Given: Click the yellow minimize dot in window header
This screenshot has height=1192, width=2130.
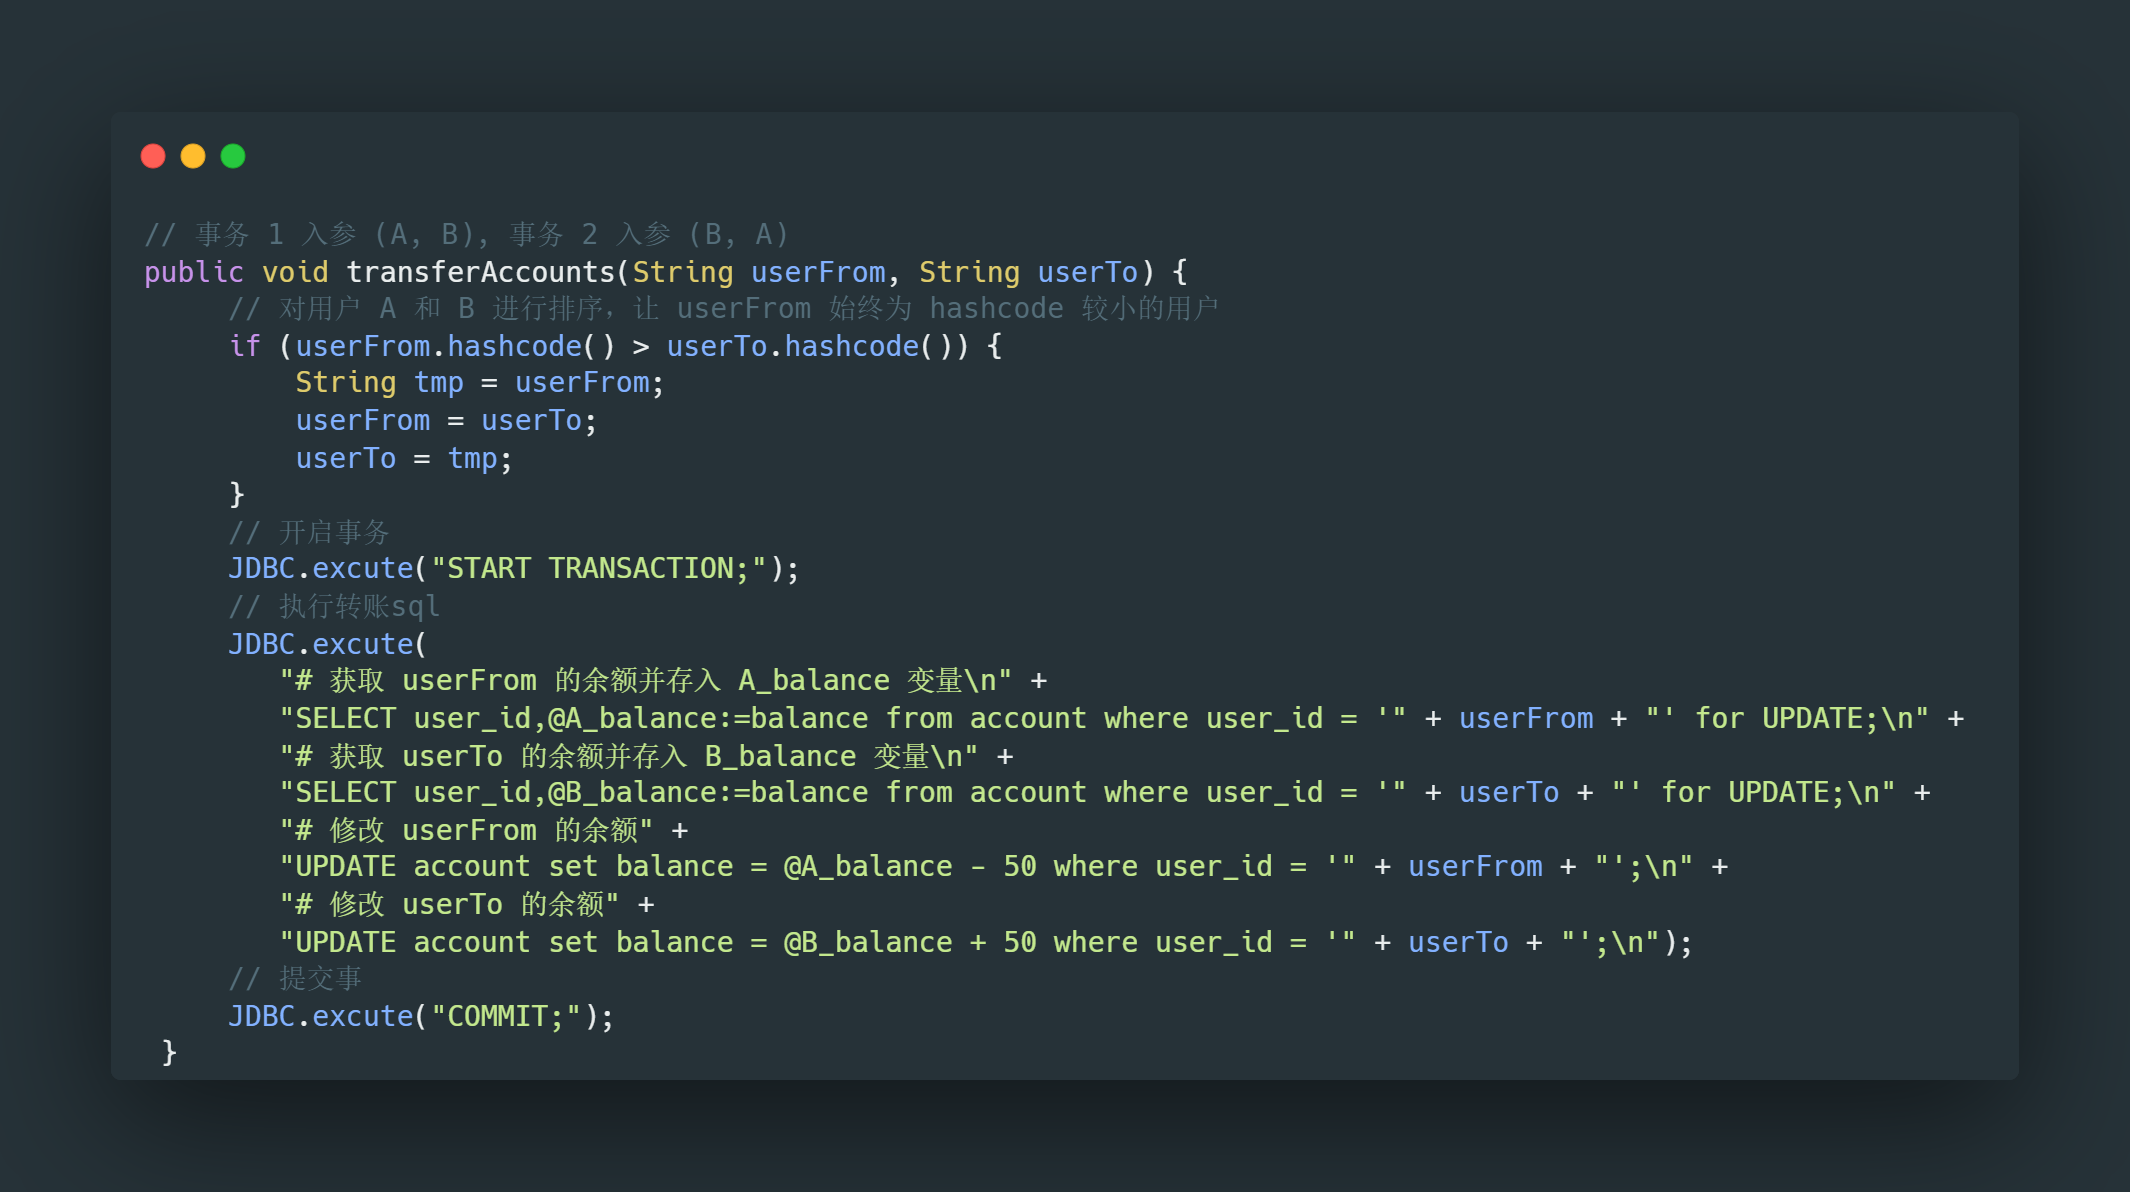Looking at the screenshot, I should click(193, 156).
